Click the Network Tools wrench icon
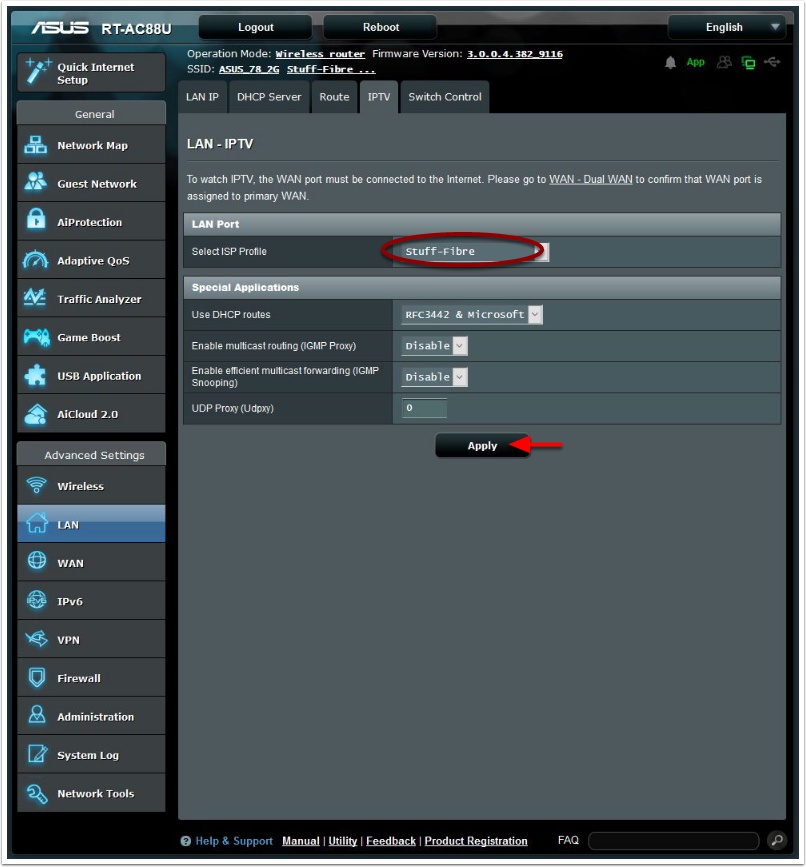Viewport: 806px width, 867px height. [x=37, y=793]
